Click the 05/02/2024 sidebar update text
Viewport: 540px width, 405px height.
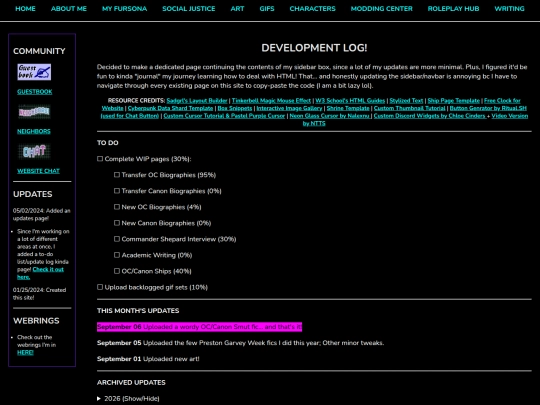(42, 215)
